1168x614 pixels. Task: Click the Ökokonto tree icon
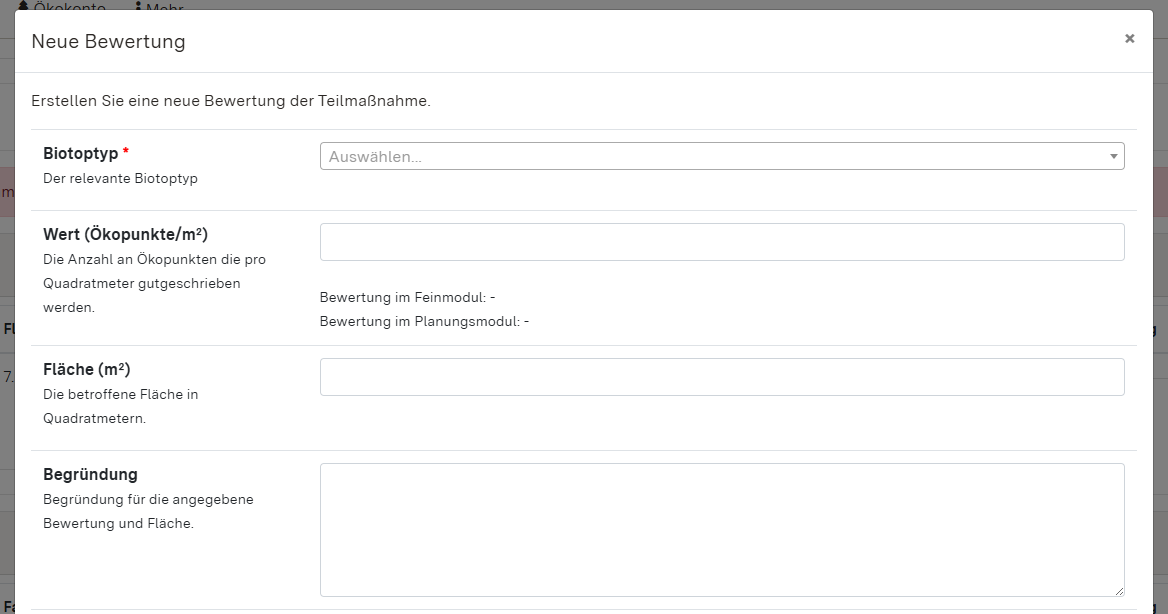23,7
